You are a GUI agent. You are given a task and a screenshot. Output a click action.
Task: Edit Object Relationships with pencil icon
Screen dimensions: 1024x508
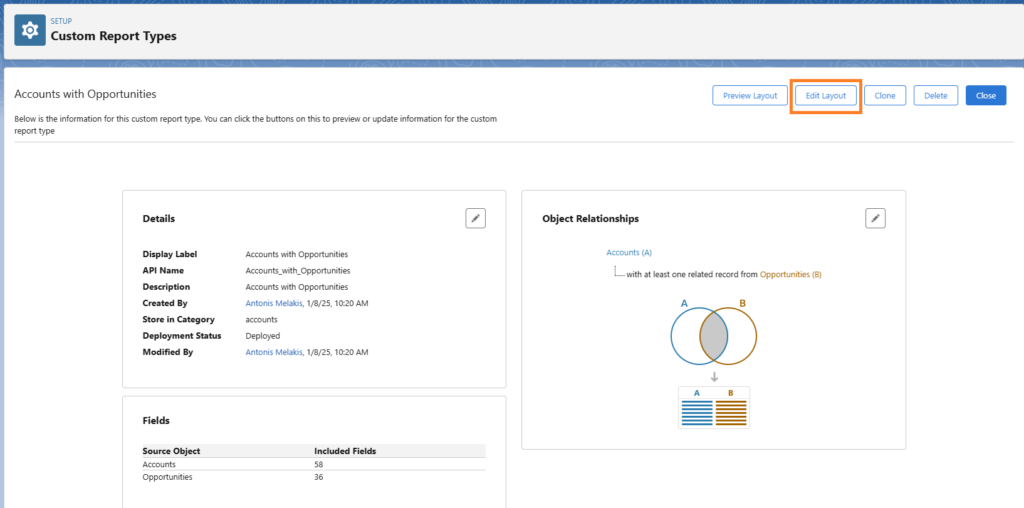875,219
